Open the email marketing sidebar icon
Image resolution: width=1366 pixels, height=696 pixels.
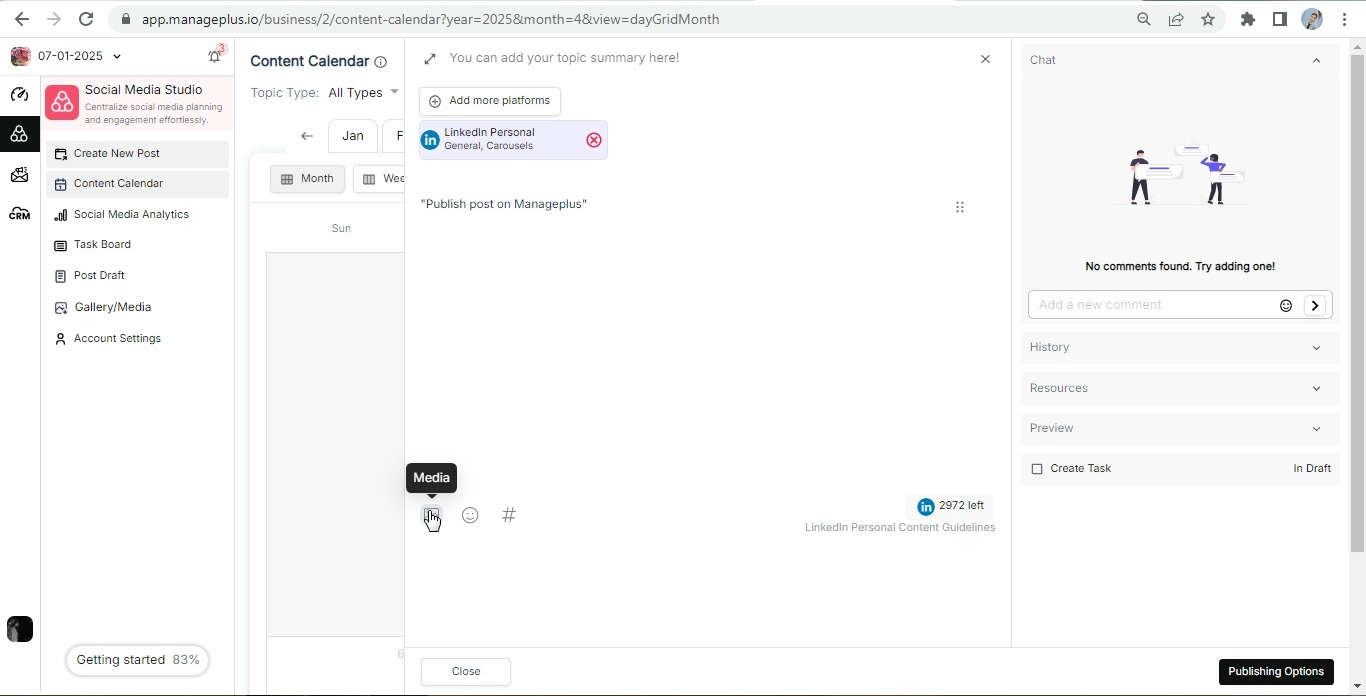tap(20, 175)
